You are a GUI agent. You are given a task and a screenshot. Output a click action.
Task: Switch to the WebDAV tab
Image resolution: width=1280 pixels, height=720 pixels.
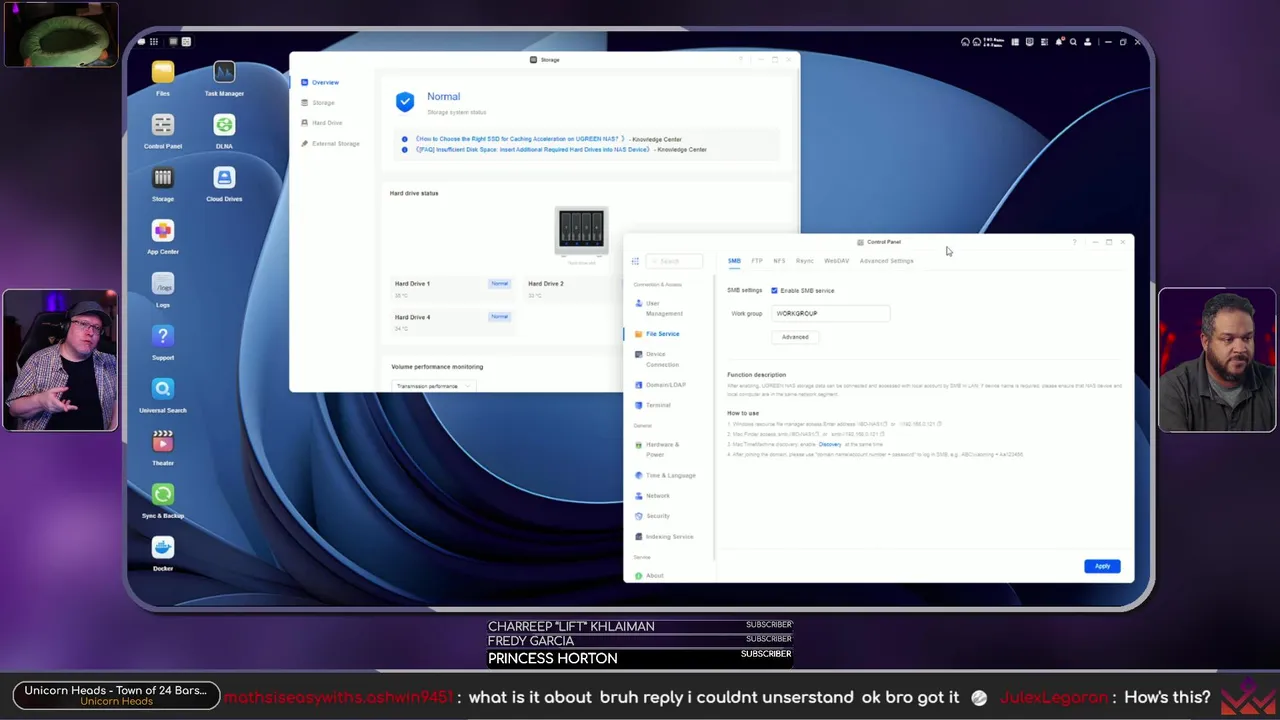coord(836,261)
